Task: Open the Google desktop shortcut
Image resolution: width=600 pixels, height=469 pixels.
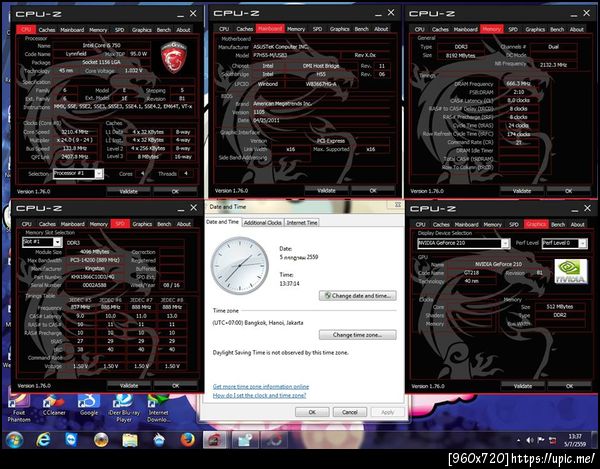Action: click(89, 405)
